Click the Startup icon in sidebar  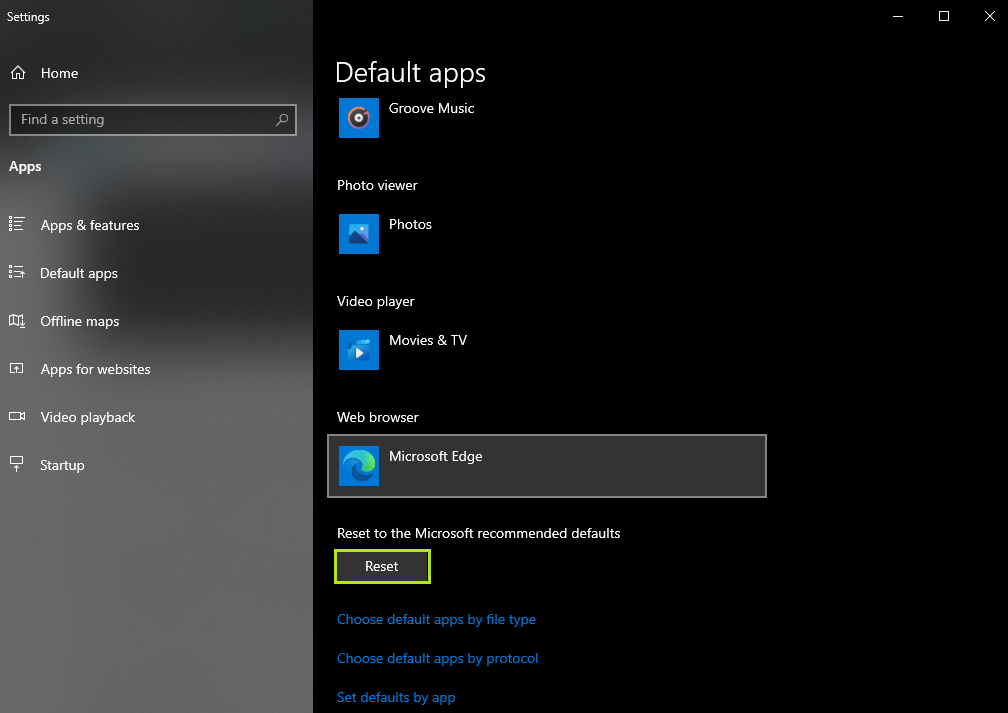(x=17, y=464)
